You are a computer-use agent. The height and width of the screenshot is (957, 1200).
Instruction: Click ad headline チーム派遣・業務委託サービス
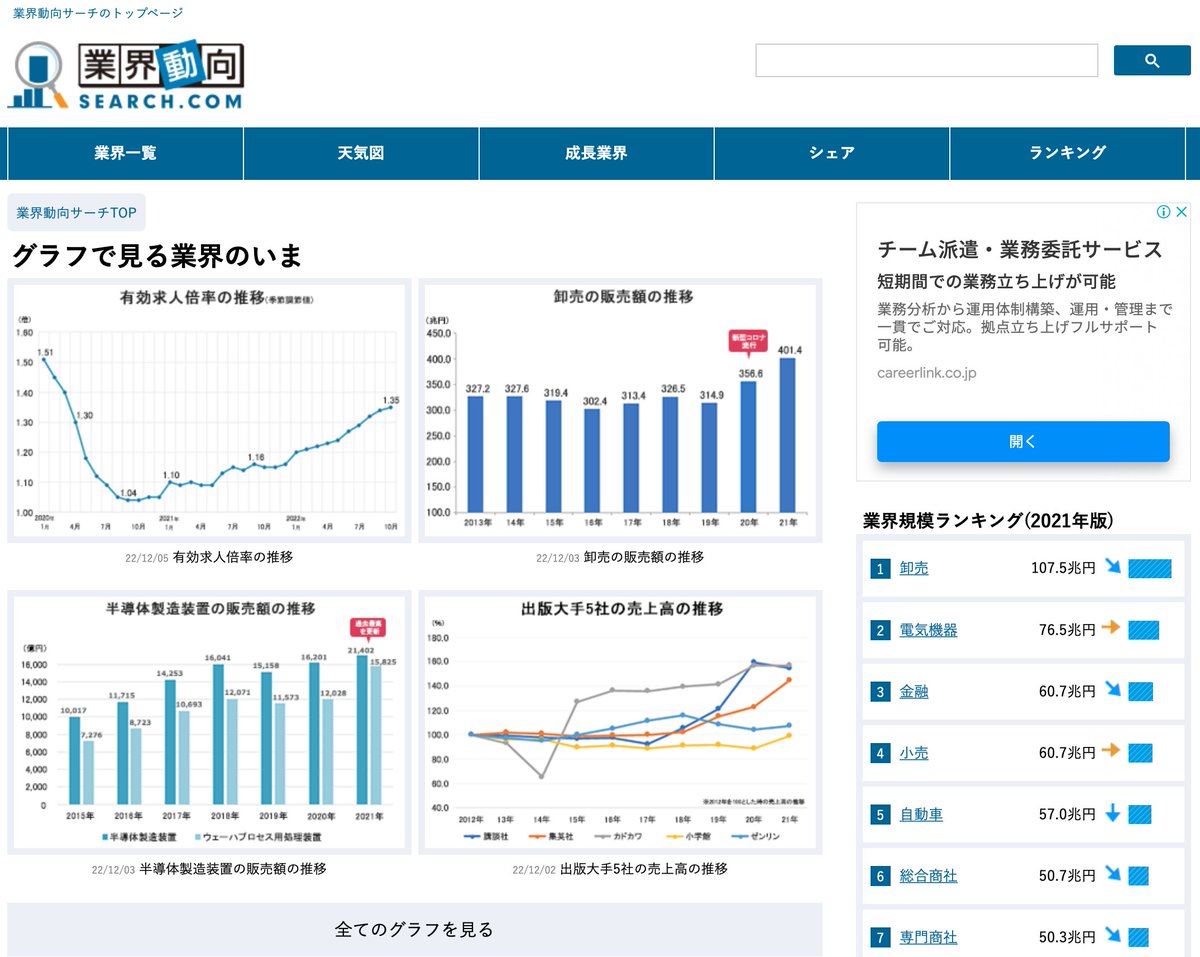(1020, 249)
